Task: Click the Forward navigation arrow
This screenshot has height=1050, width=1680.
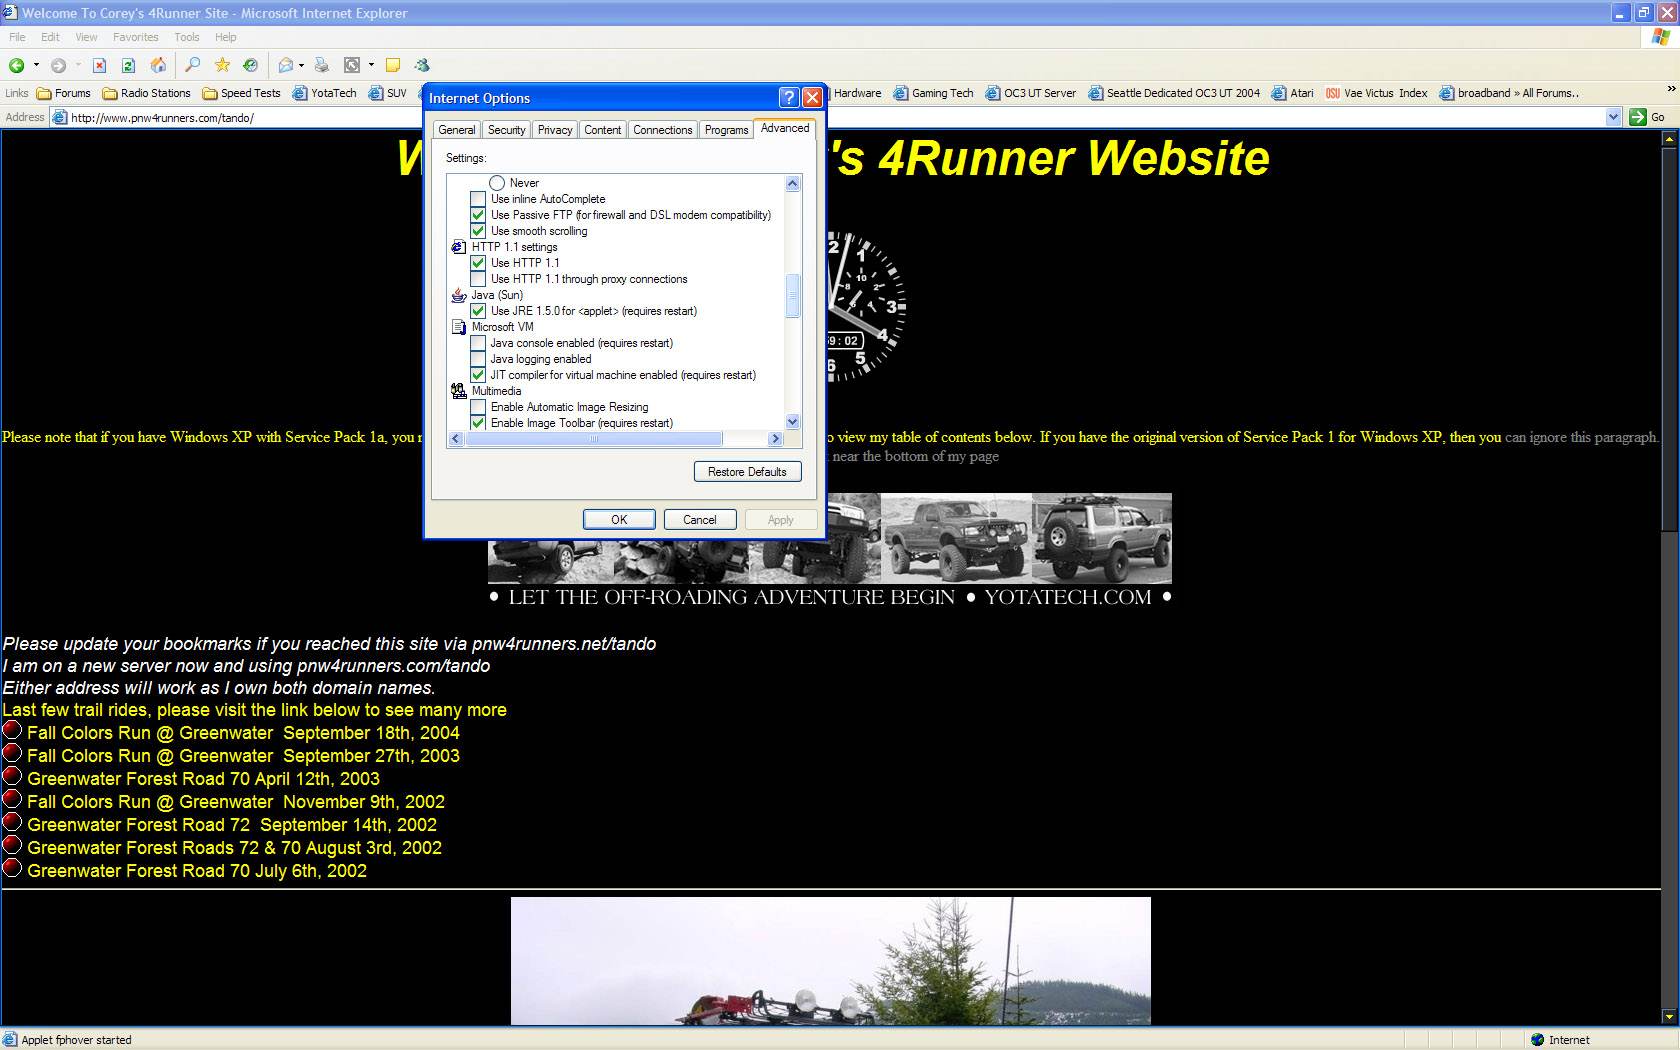Action: point(58,65)
